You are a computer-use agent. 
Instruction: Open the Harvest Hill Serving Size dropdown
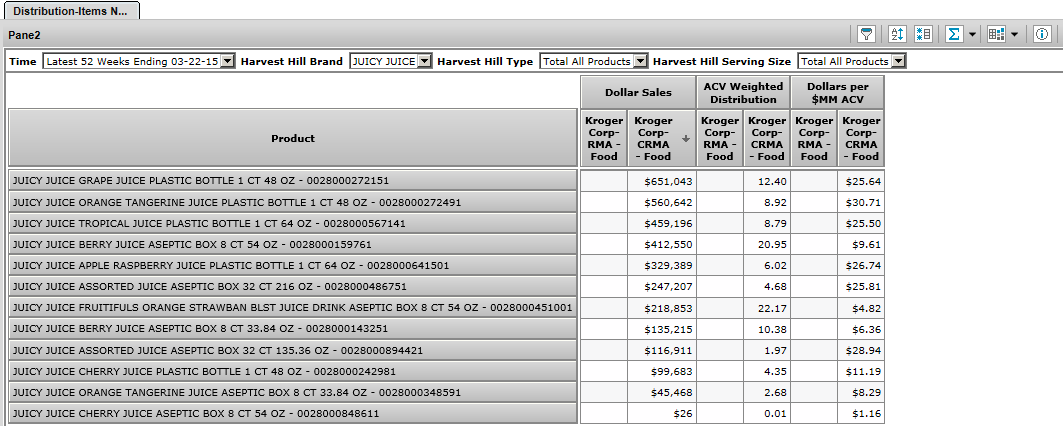coord(898,62)
